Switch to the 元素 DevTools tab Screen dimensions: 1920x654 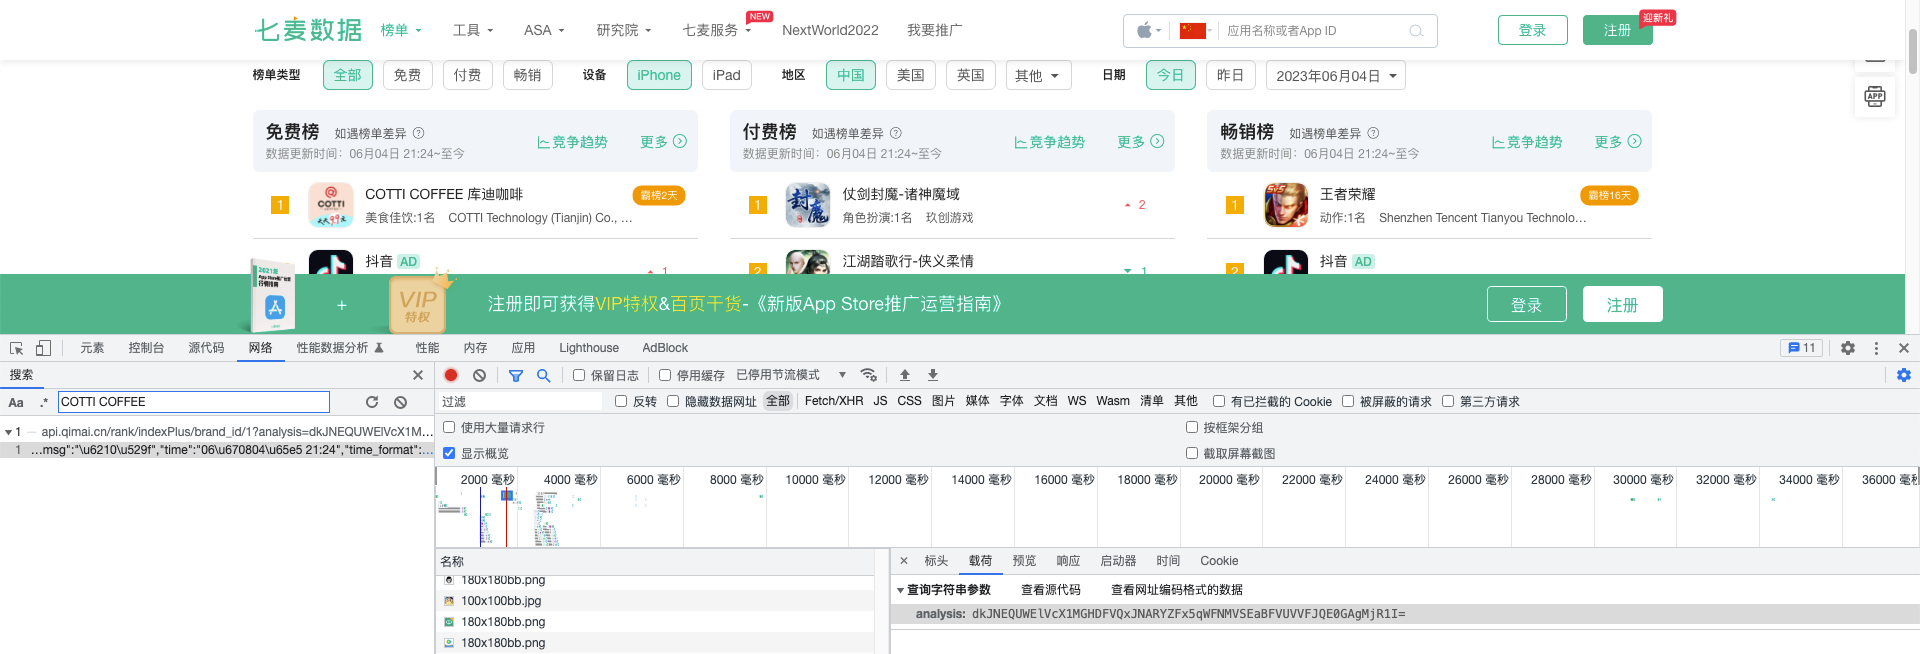(x=92, y=348)
